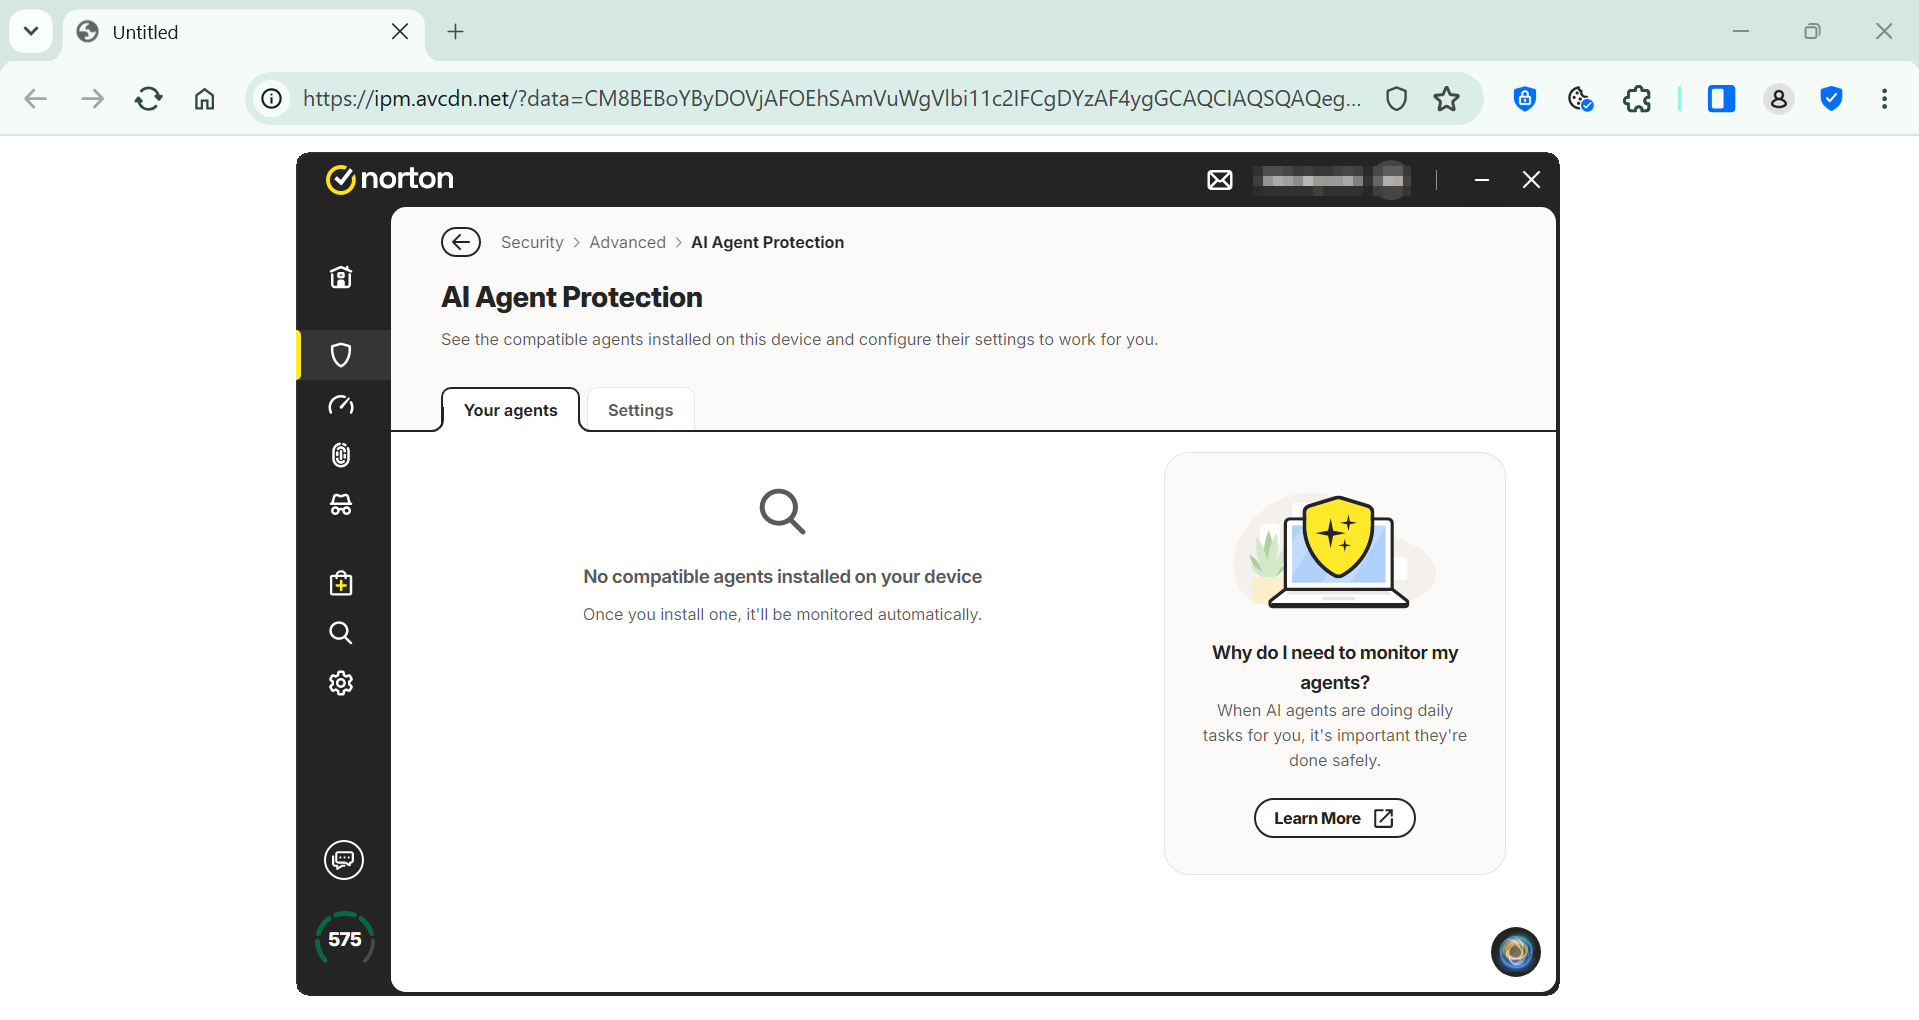The image size is (1919, 1020).
Task: View the 575 score indicator
Action: coord(345,939)
